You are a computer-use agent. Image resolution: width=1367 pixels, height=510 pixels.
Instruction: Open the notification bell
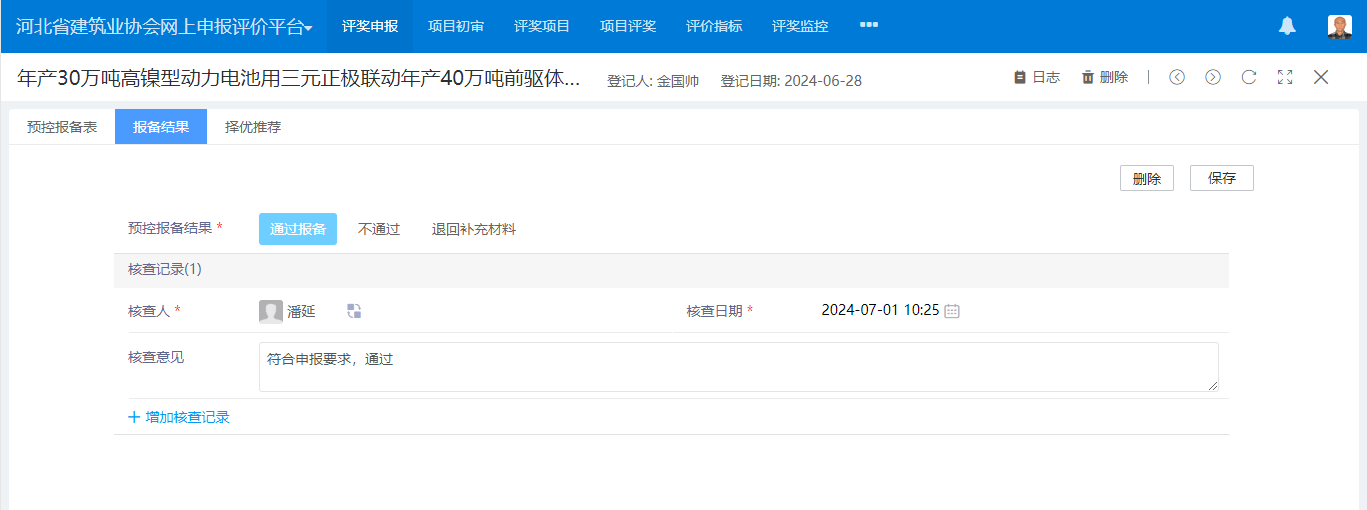point(1287,27)
